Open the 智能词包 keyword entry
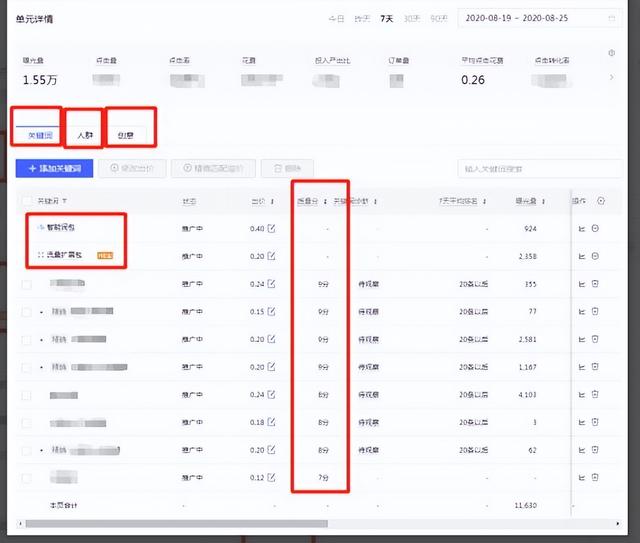This screenshot has width=640, height=543. (x=61, y=227)
